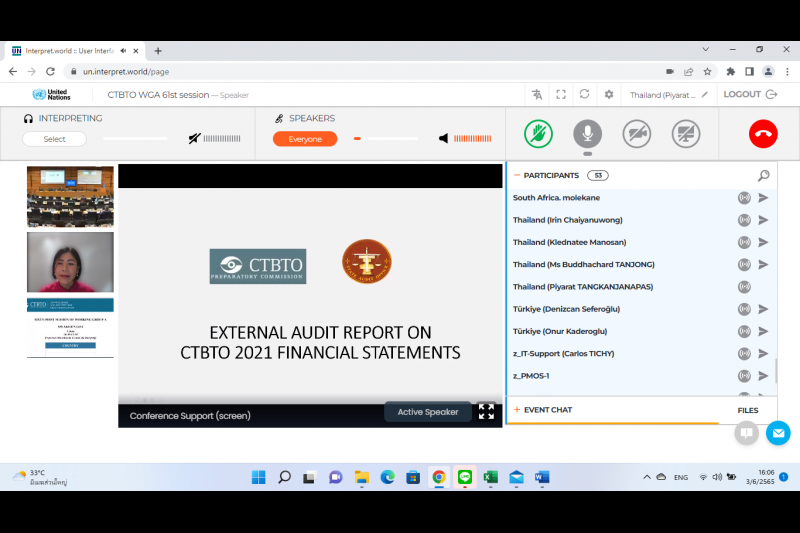This screenshot has height=533, width=800.
Task: Expand the Event Chat section
Action: (x=517, y=410)
